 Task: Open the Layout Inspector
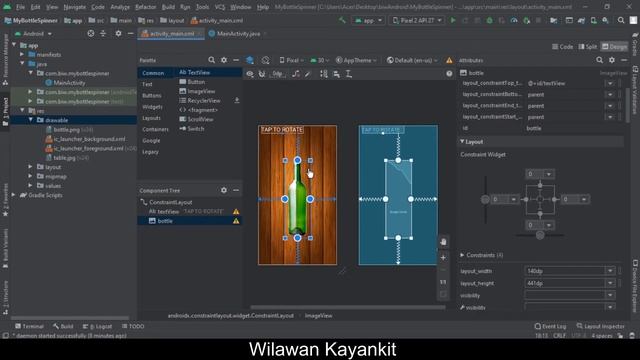(600, 326)
